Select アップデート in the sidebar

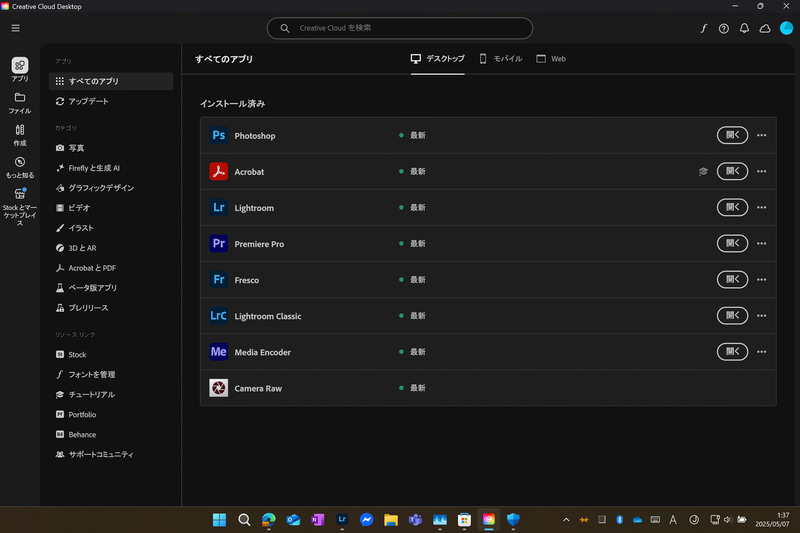pyautogui.click(x=111, y=101)
